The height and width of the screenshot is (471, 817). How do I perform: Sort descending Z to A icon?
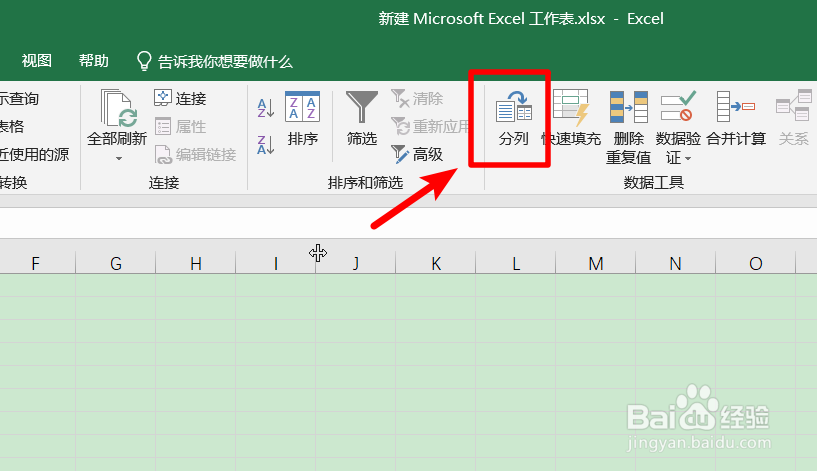(x=266, y=145)
